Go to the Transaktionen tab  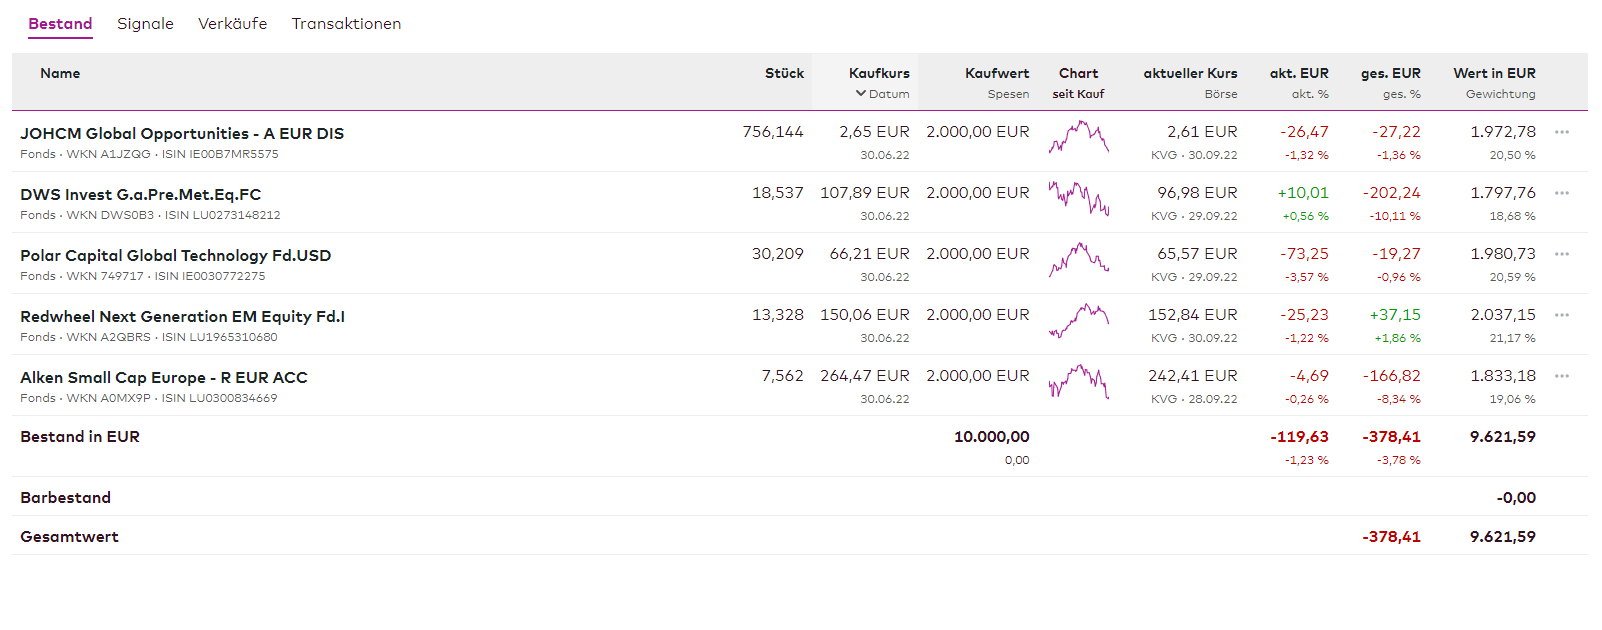pyautogui.click(x=346, y=24)
